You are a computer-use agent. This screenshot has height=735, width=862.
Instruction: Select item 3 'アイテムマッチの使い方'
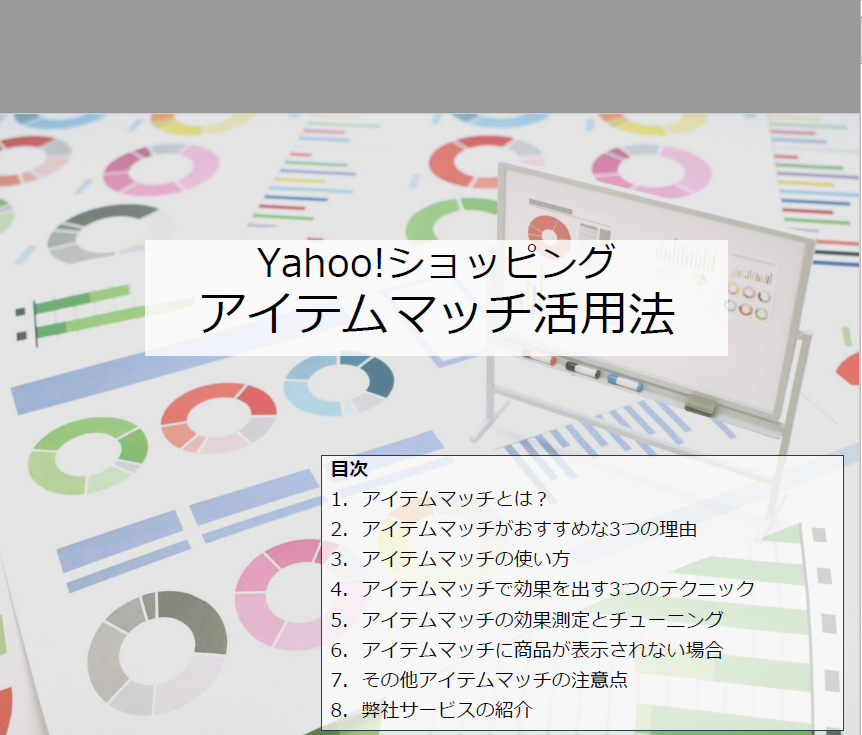click(450, 559)
